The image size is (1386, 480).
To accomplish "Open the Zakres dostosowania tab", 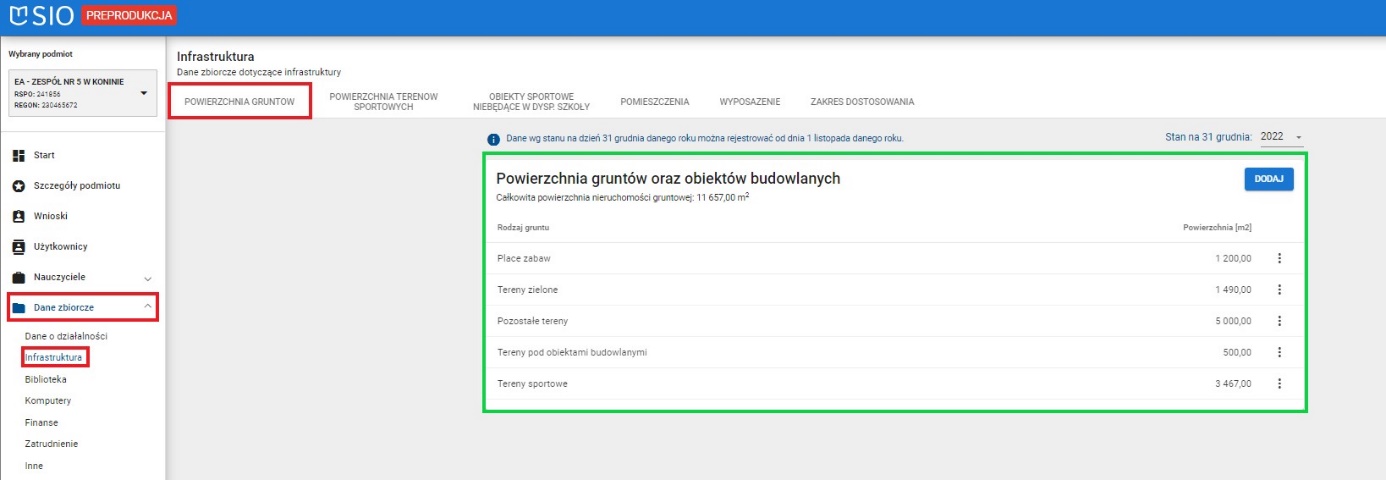I will point(862,102).
